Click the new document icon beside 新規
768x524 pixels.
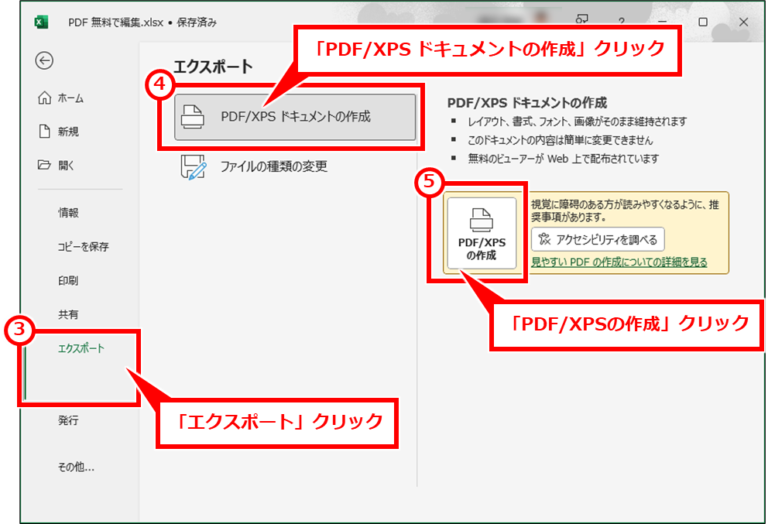pos(45,131)
